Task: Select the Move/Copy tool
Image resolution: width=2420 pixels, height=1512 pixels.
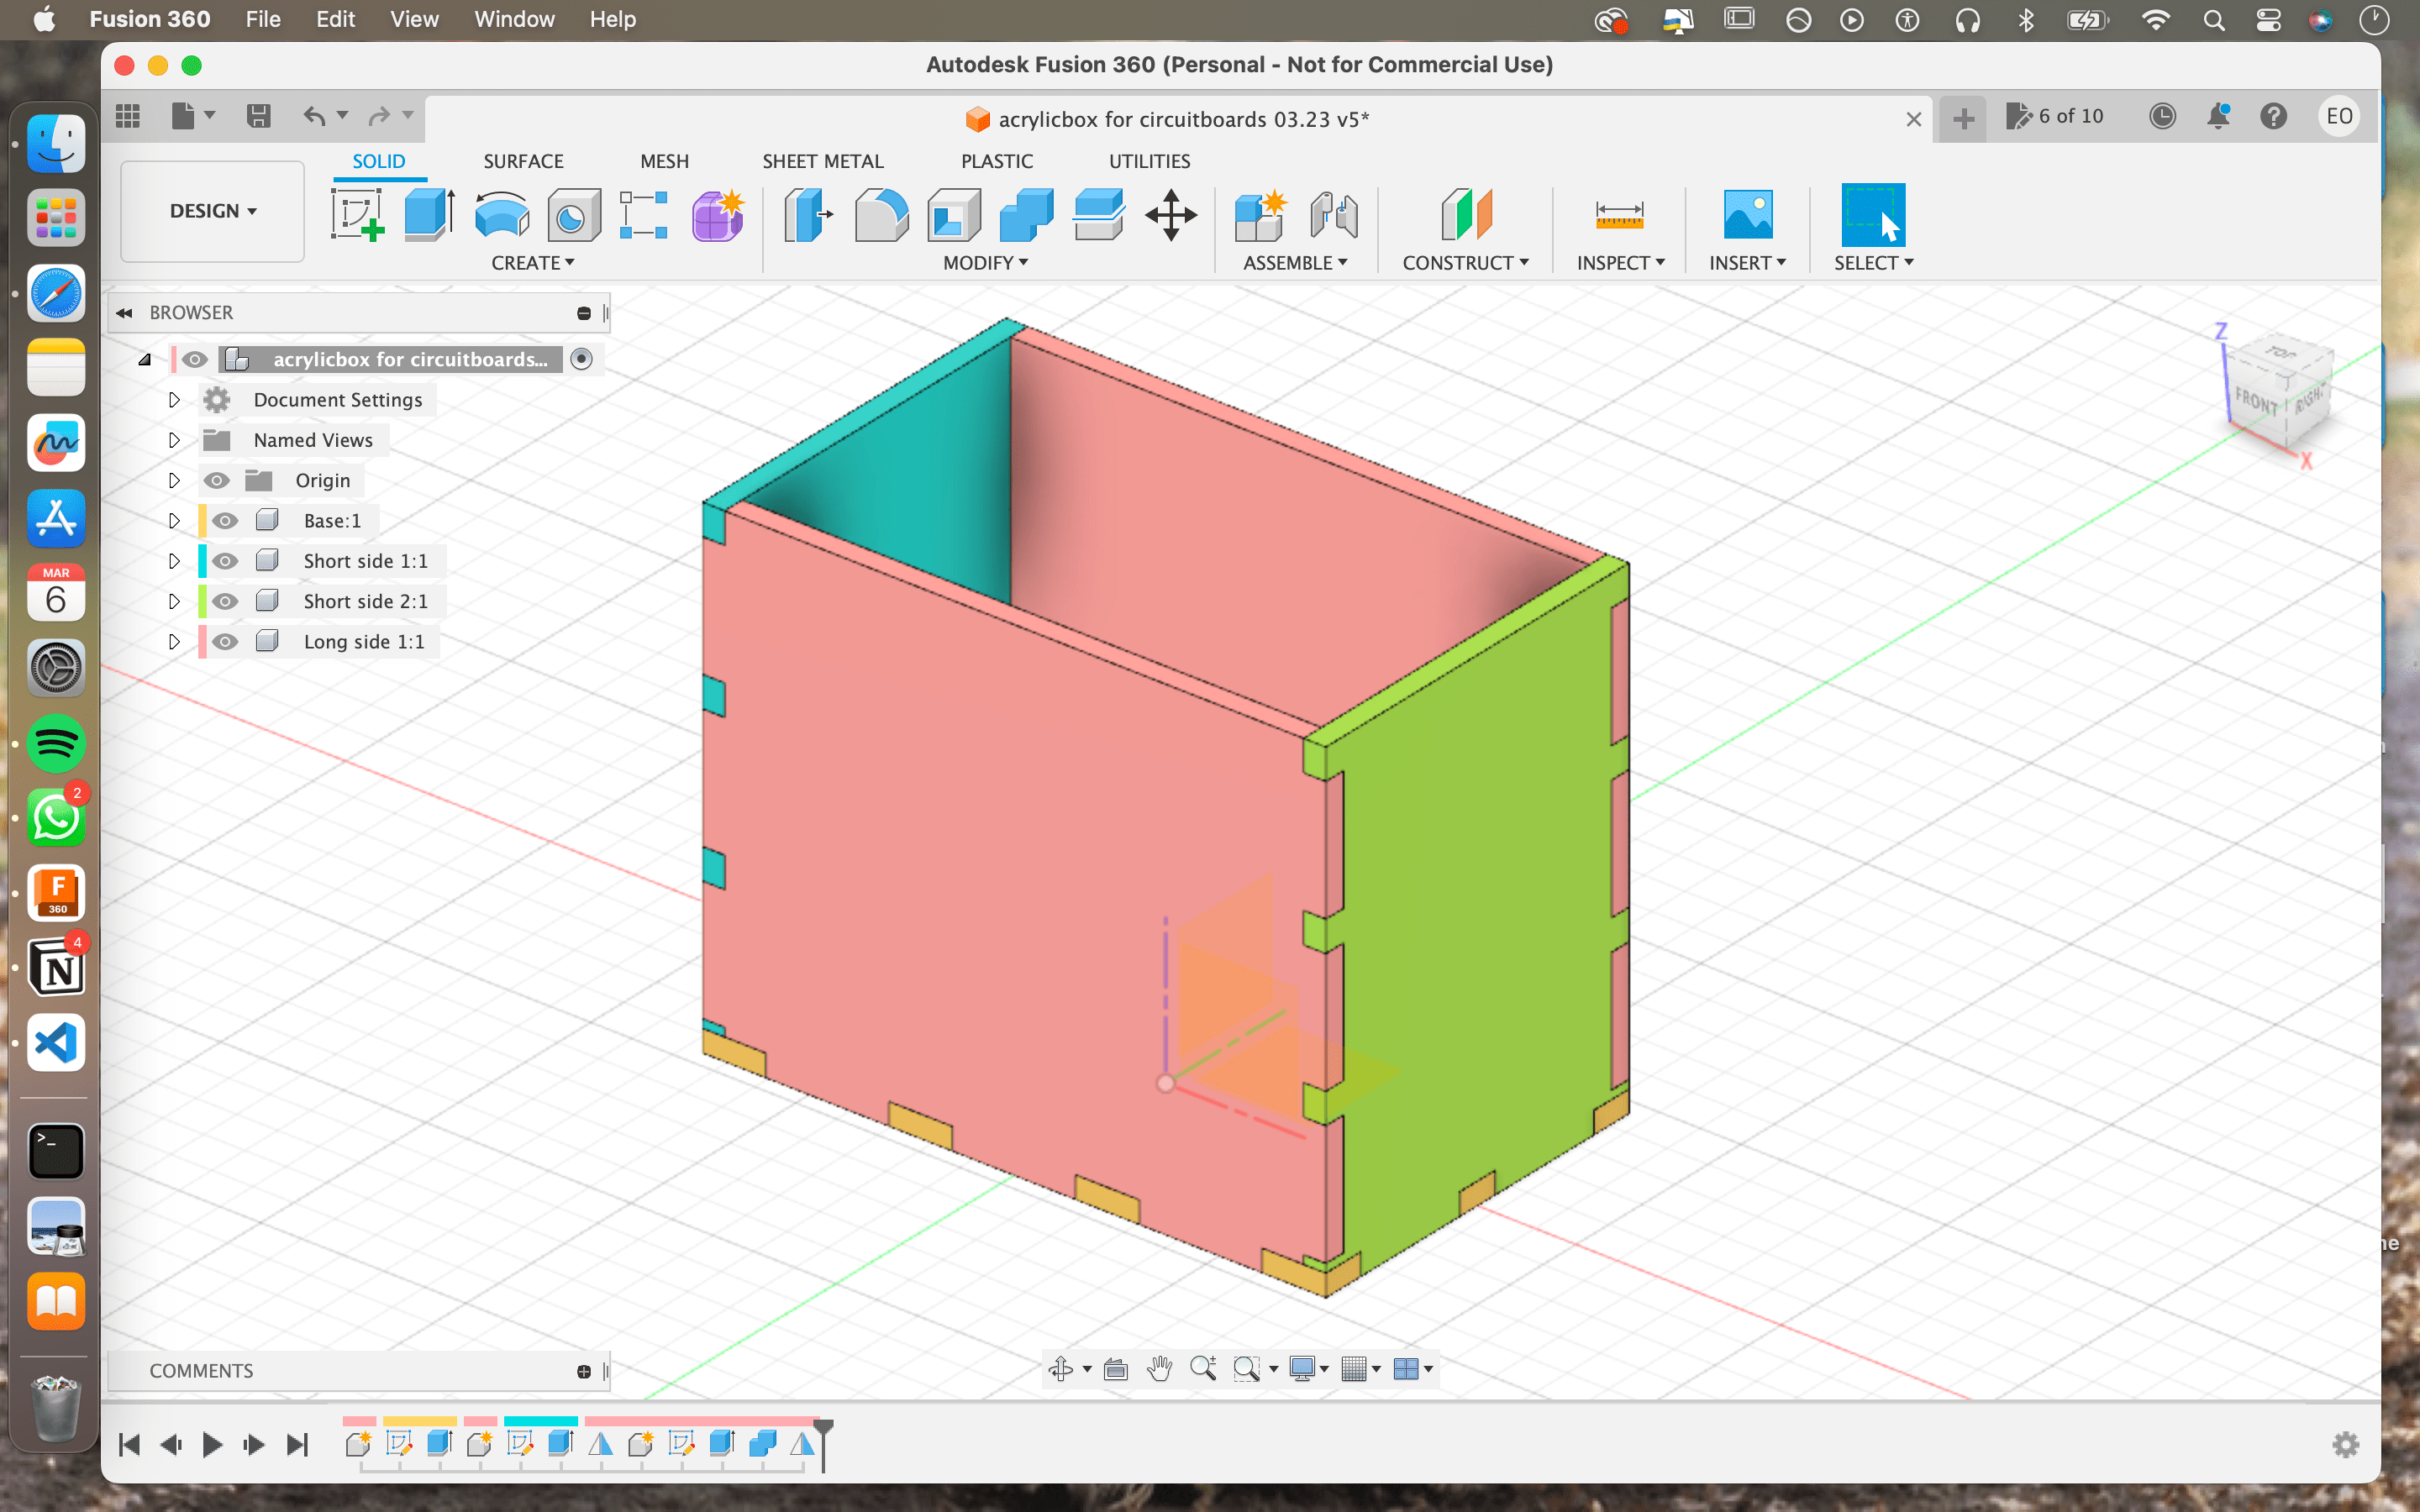Action: (1171, 215)
